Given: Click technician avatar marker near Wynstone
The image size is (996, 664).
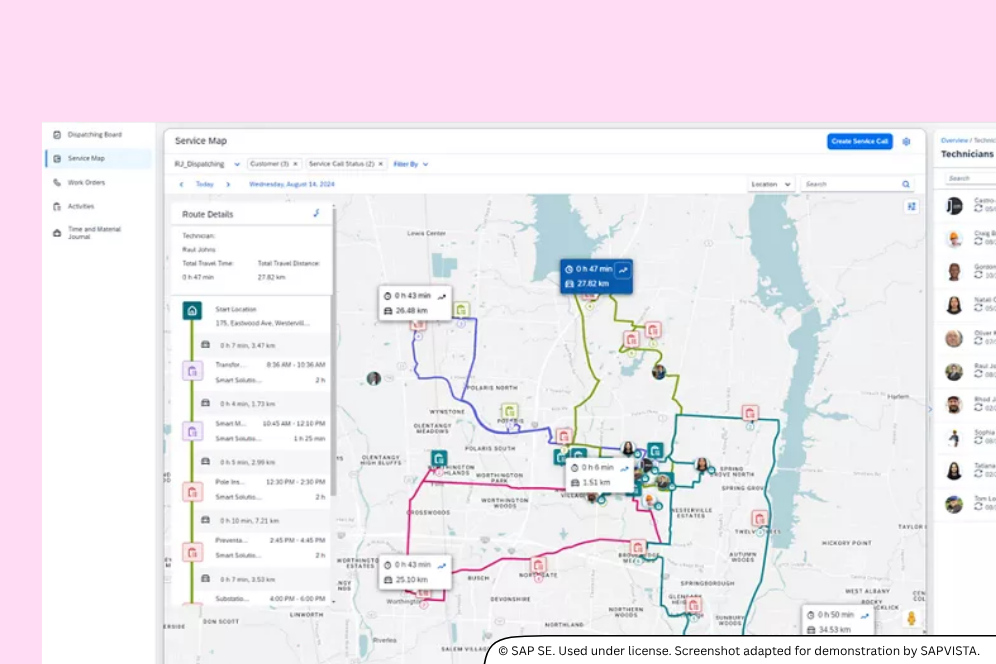Looking at the screenshot, I should [374, 379].
